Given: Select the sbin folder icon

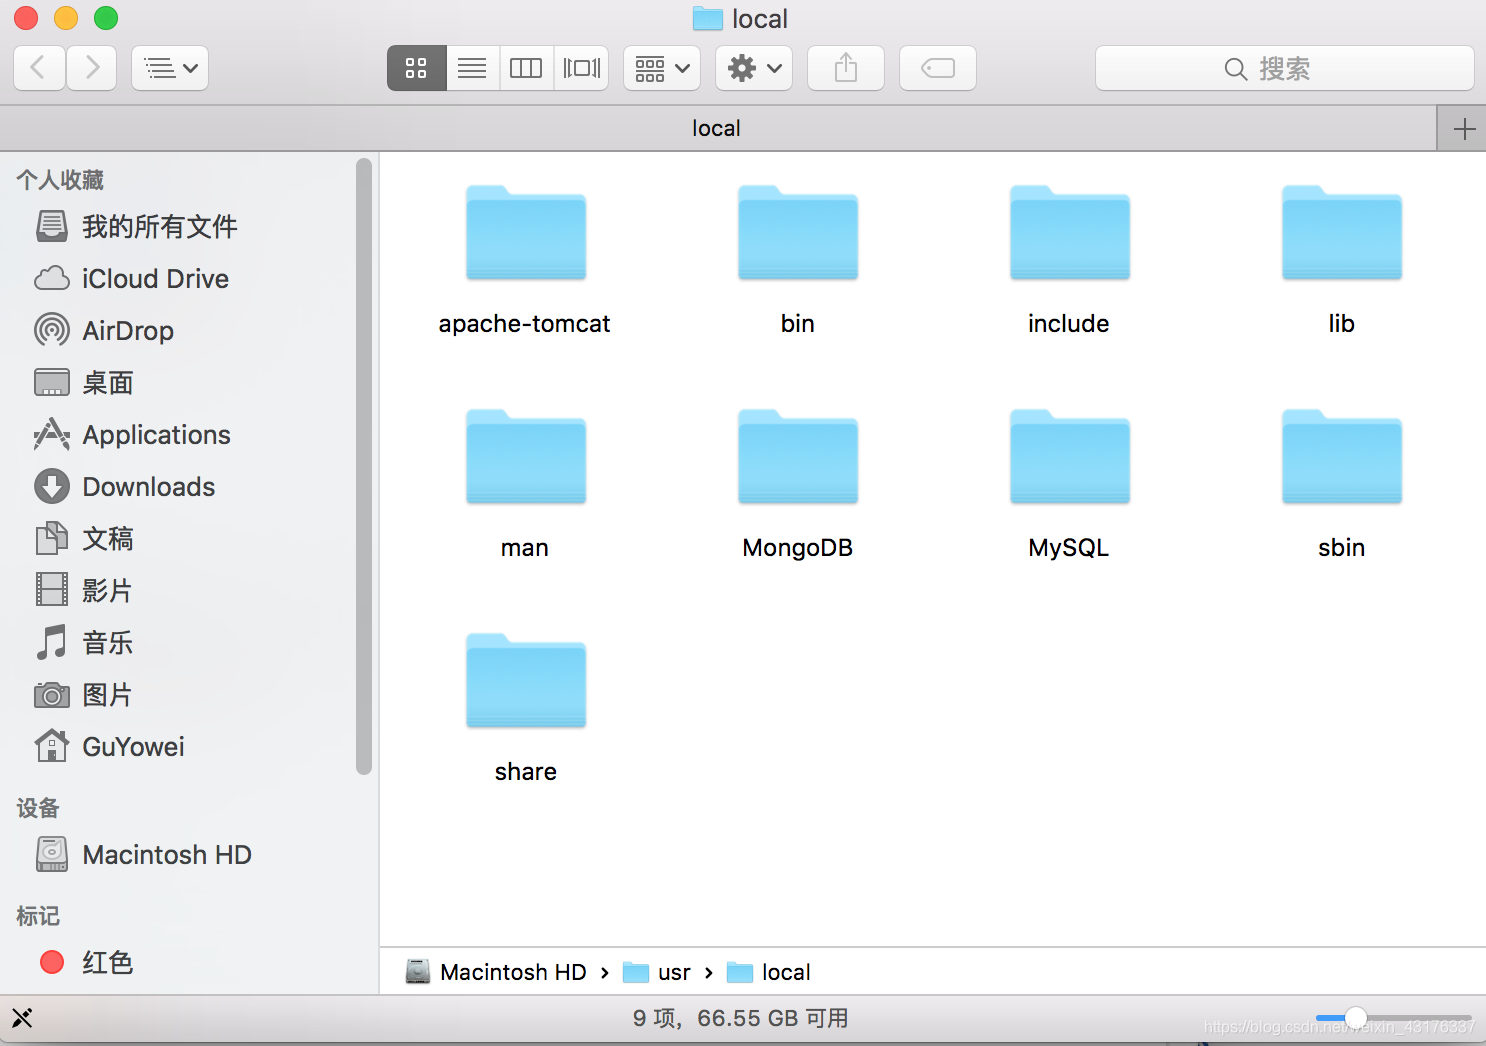Looking at the screenshot, I should click(1342, 457).
